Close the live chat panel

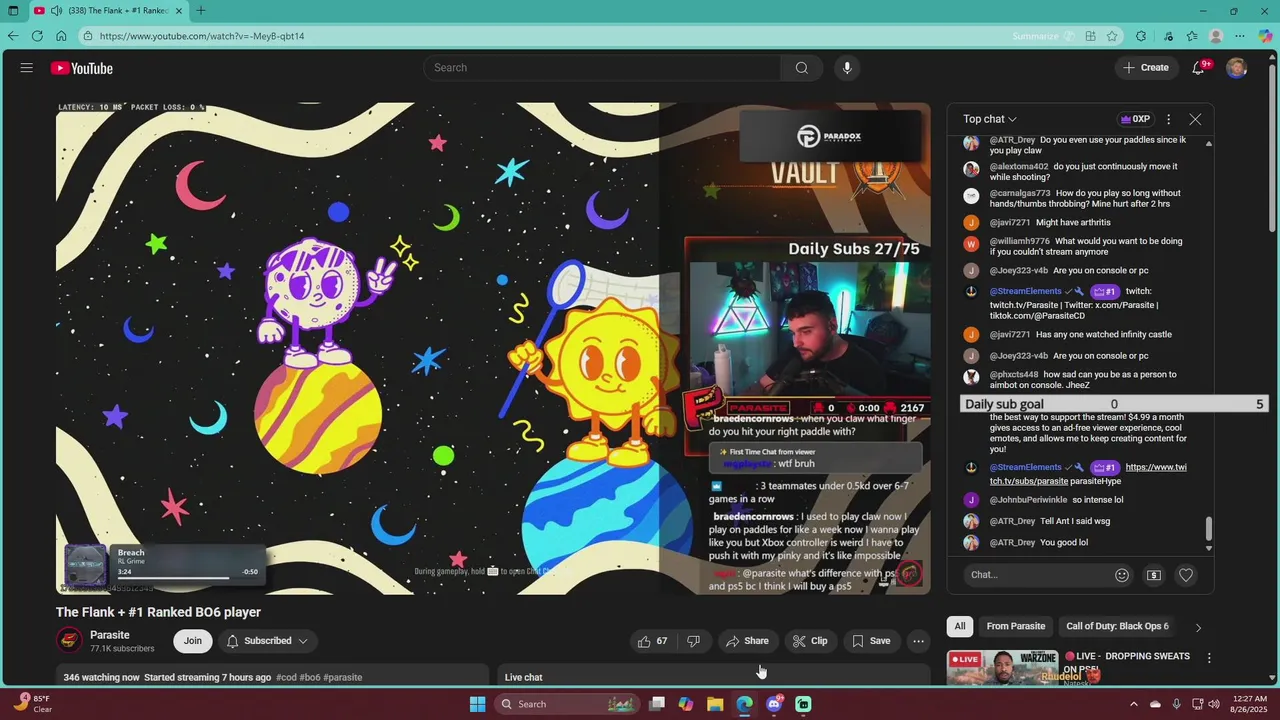[x=1195, y=119]
